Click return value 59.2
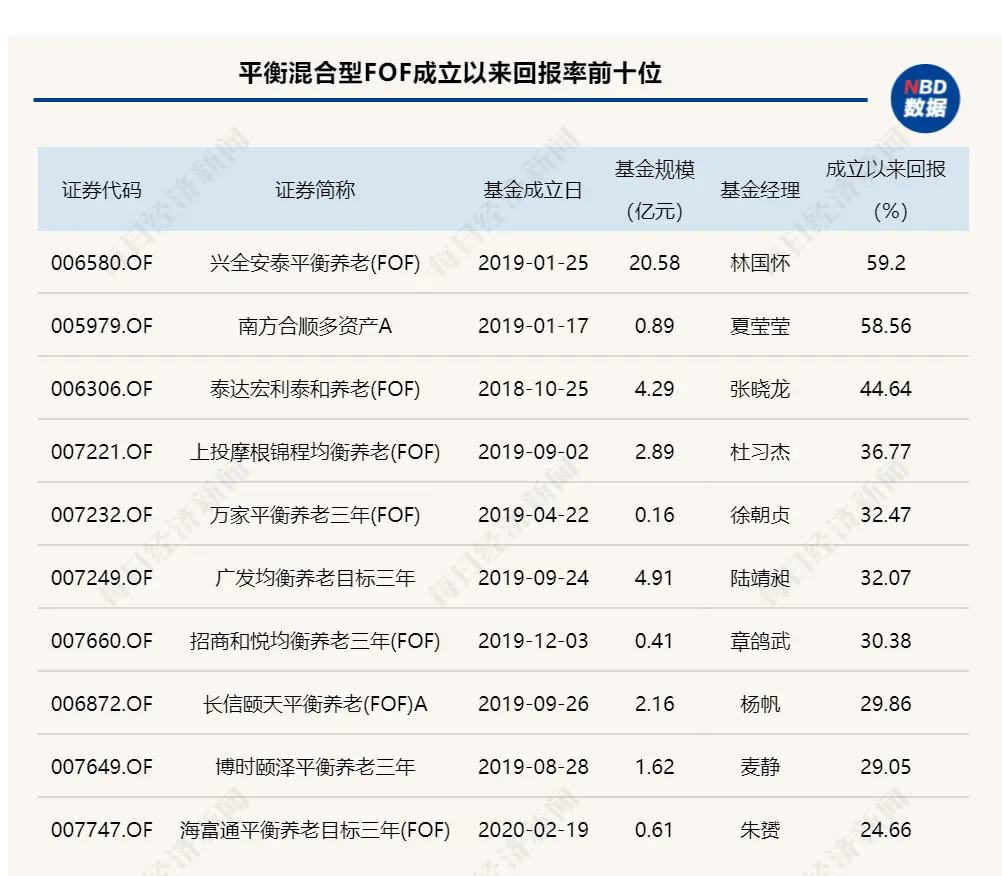The height and width of the screenshot is (876, 1002). [x=886, y=263]
